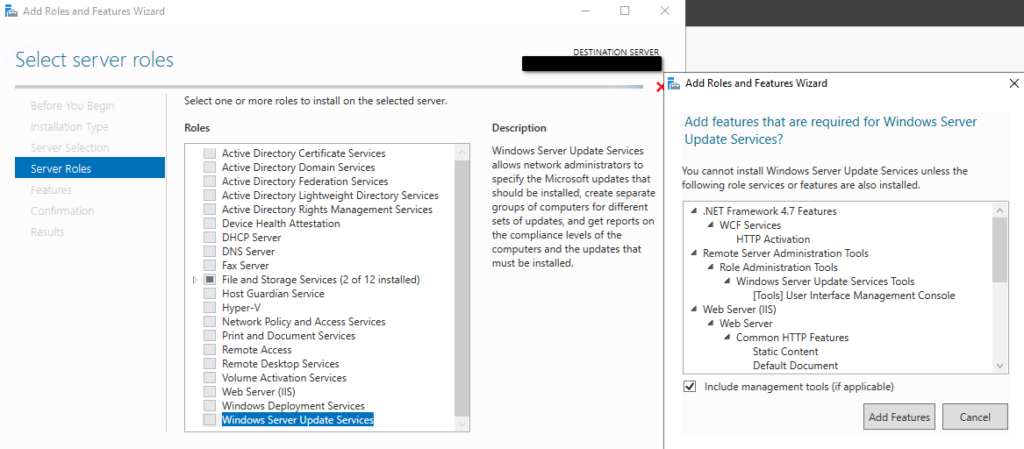
Task: Check Windows Deployment Services role
Action: coord(209,406)
